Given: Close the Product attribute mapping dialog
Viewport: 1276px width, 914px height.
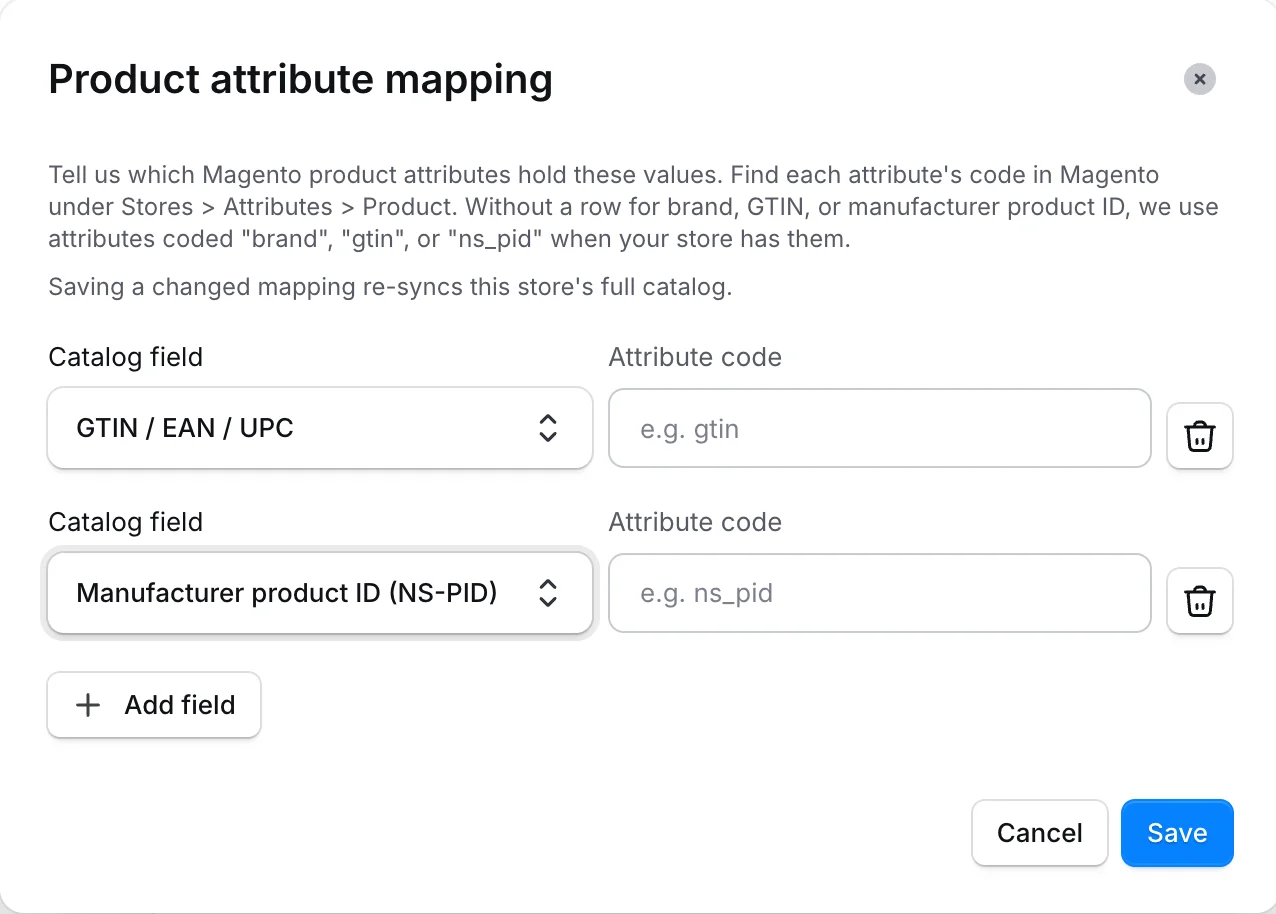Looking at the screenshot, I should [x=1199, y=79].
